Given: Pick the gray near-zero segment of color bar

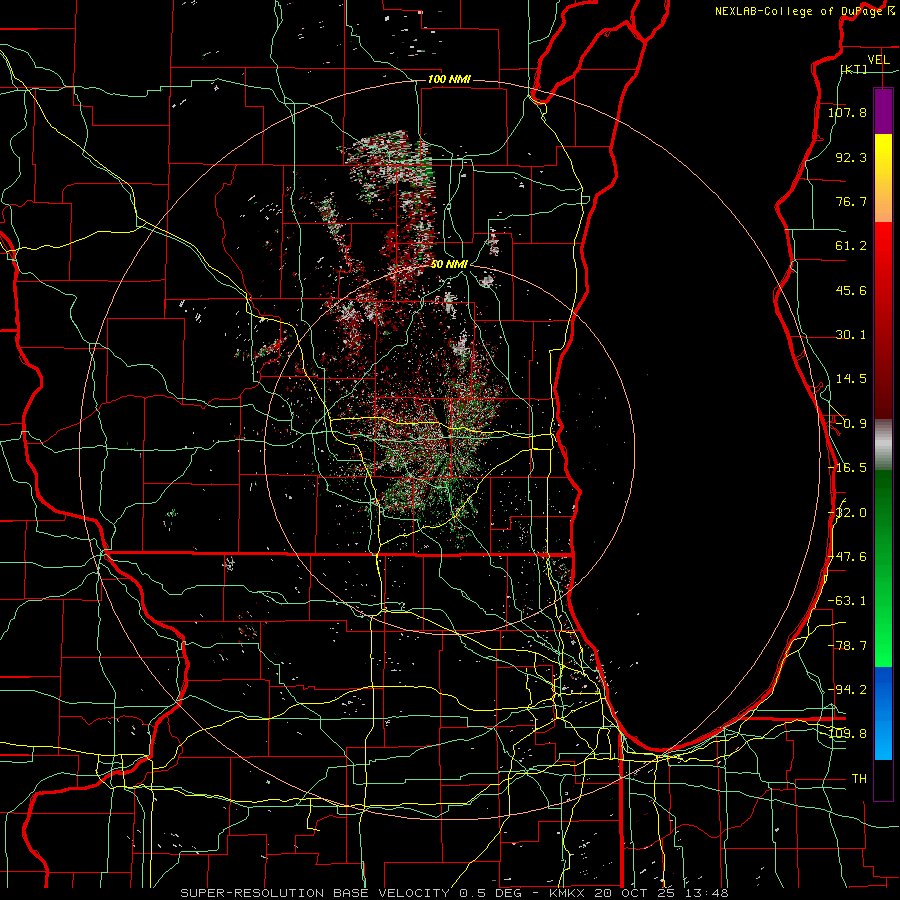Looking at the screenshot, I should [x=883, y=444].
